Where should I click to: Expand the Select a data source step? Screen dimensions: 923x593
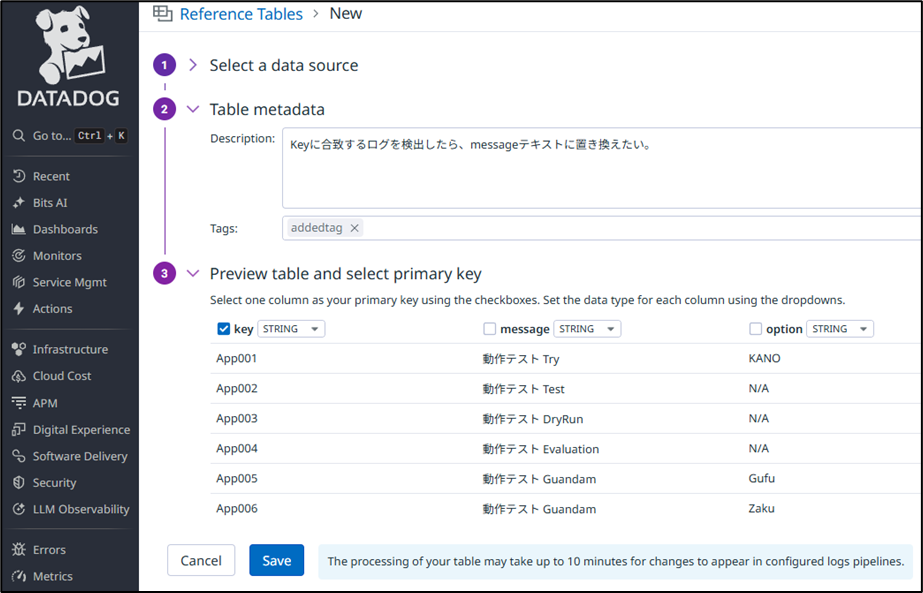[194, 65]
